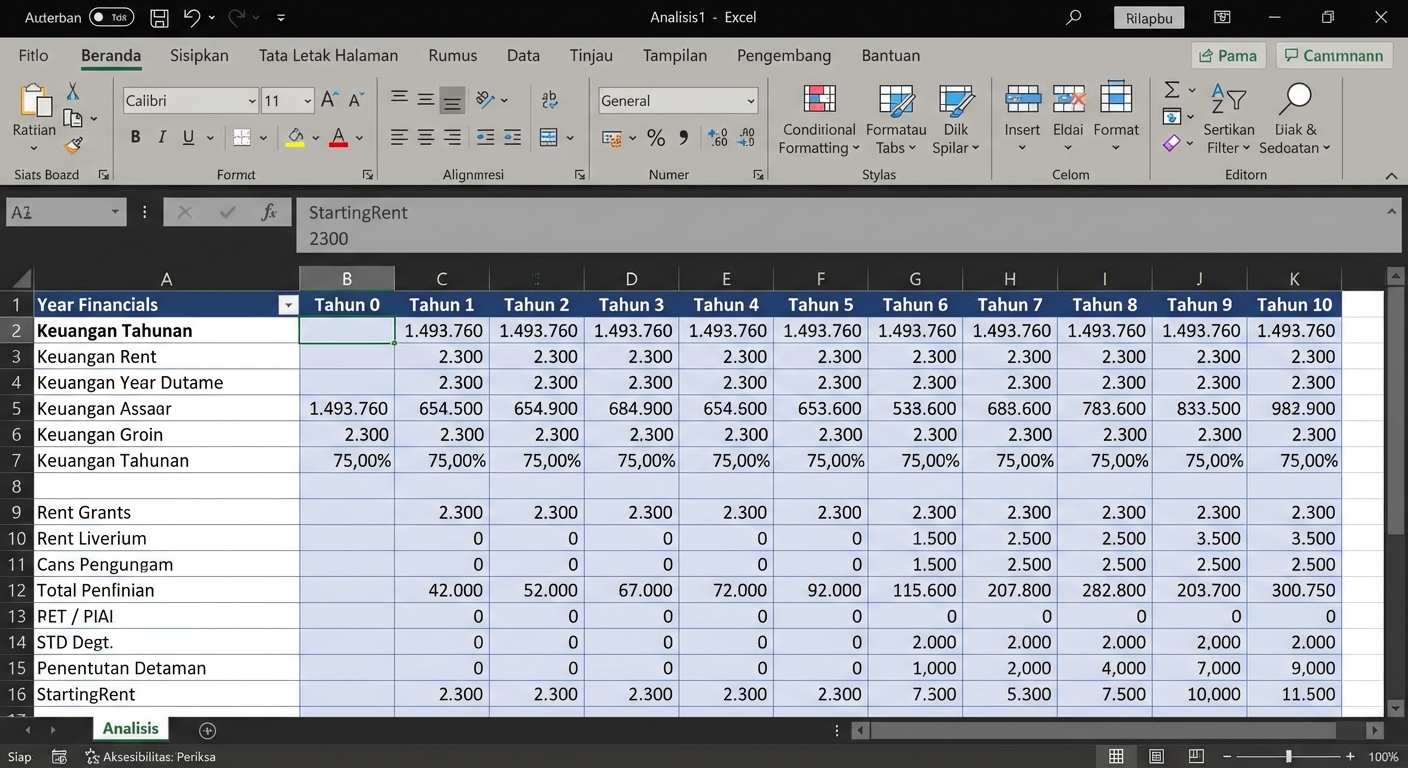The image size is (1408, 768).
Task: Toggle the AutoSave switch
Action: [x=111, y=18]
